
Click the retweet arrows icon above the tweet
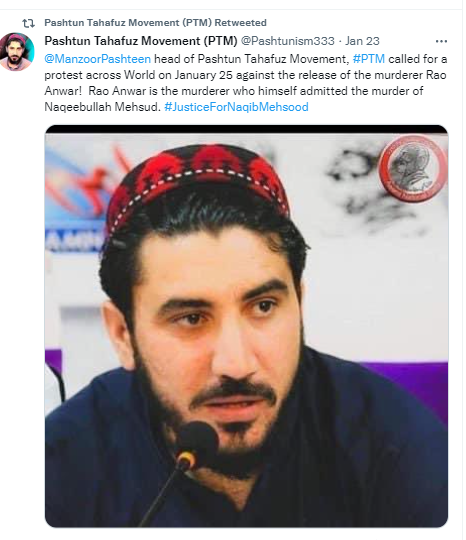coord(28,23)
